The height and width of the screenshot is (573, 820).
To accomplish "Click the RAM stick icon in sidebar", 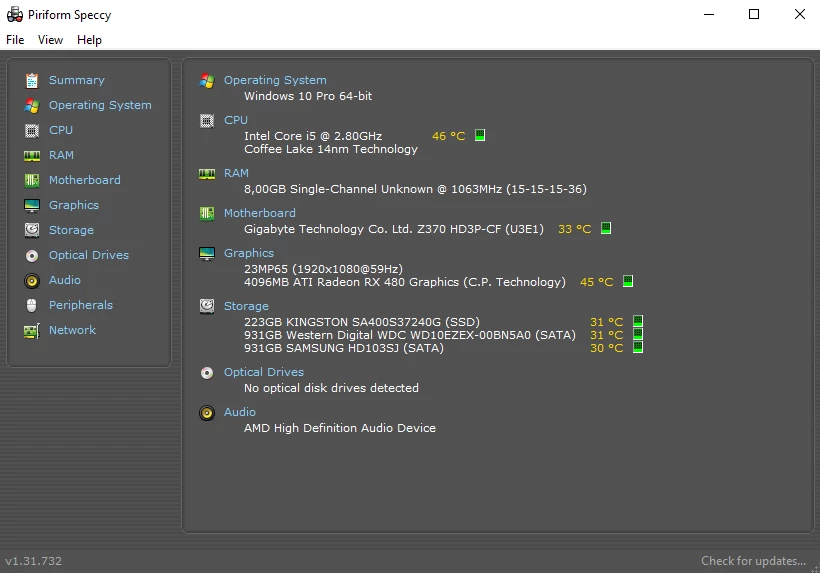I will click(32, 155).
